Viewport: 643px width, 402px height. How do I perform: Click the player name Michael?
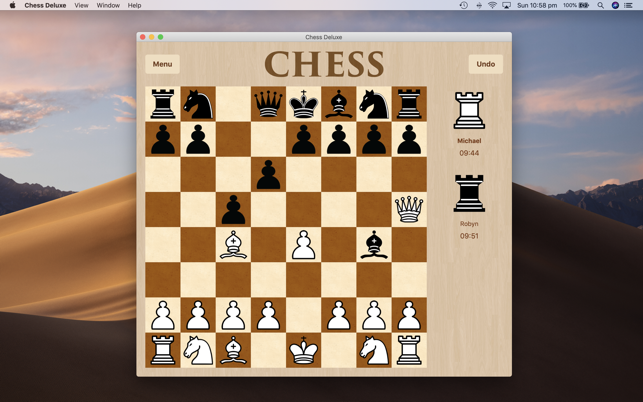point(469,141)
